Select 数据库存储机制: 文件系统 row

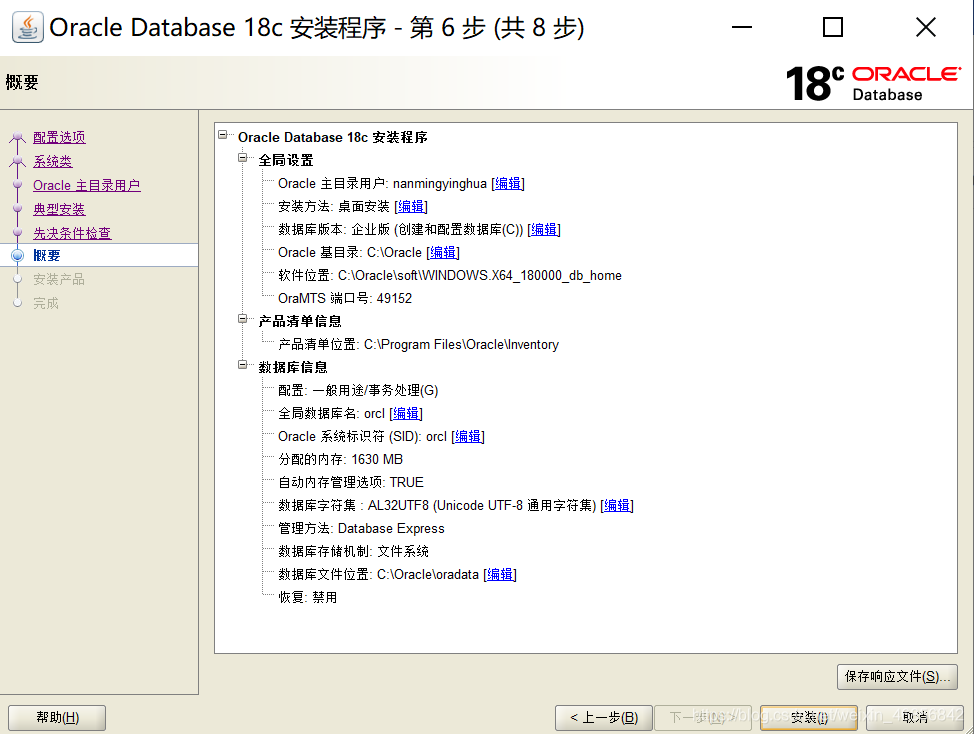coord(353,551)
